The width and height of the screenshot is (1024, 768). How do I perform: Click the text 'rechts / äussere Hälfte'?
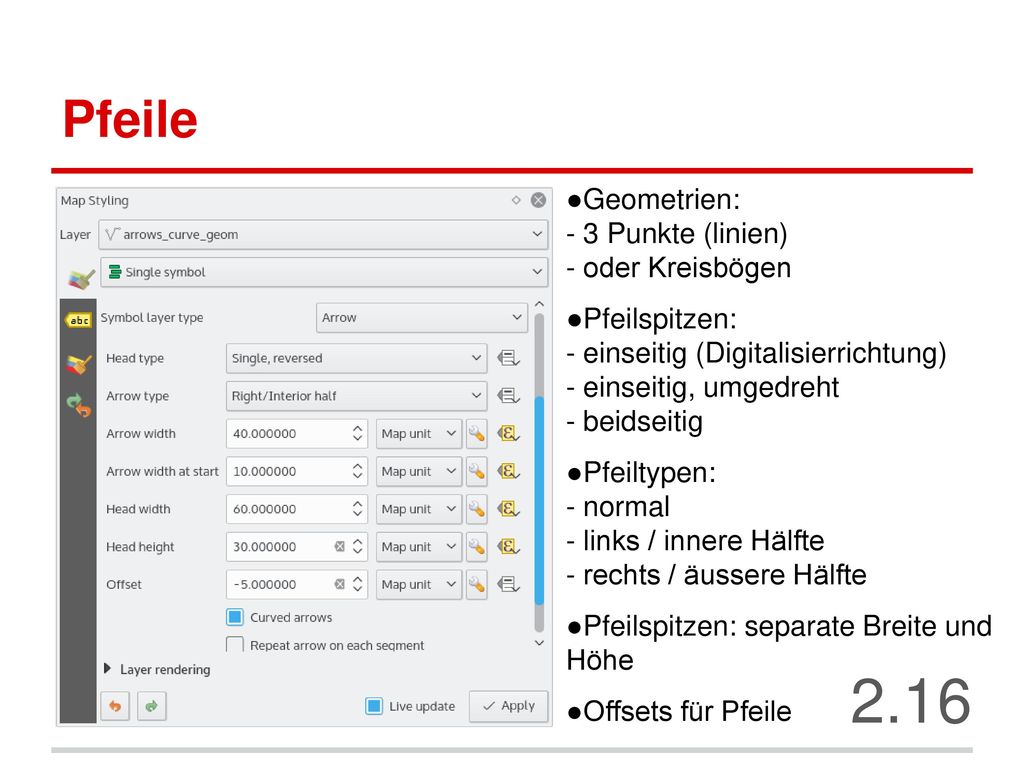[x=724, y=575]
